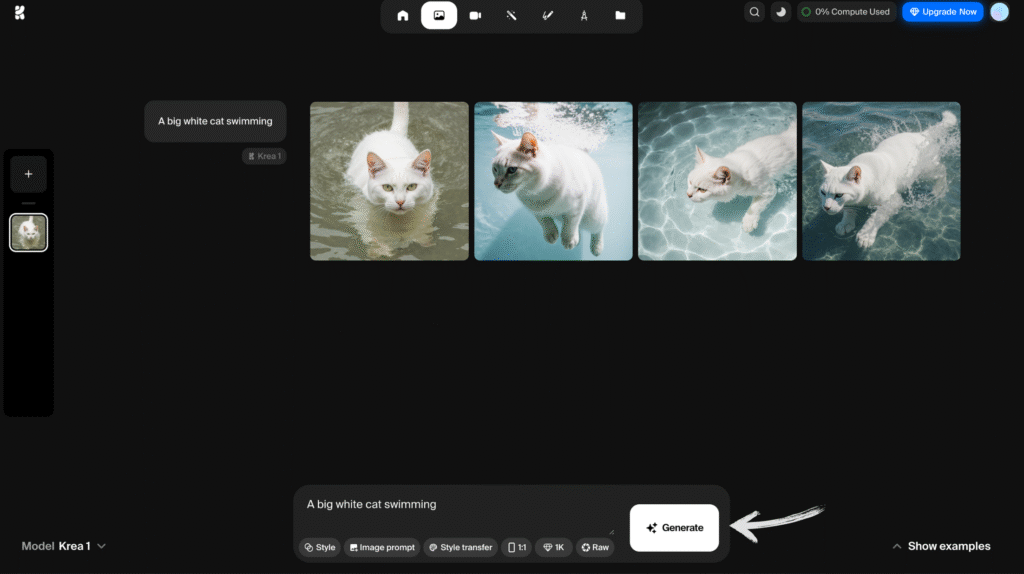
Task: Click the Krea 1 model tag under prompt
Action: pos(264,156)
